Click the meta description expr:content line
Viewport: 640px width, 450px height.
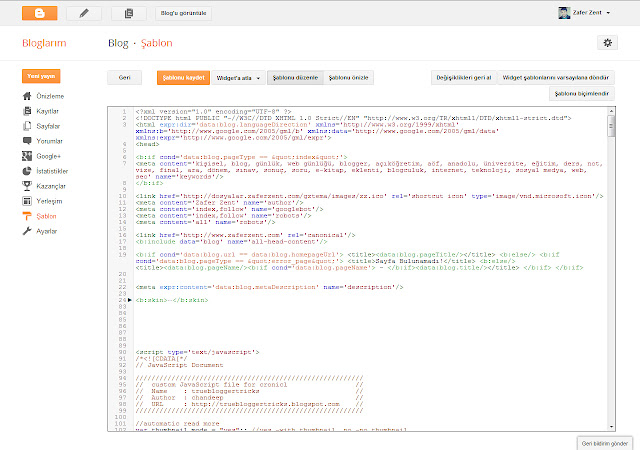point(269,287)
